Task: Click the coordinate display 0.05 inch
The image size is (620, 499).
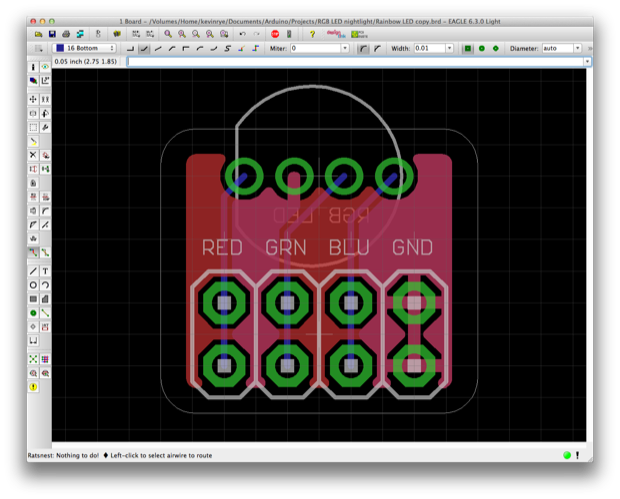Action: [x=86, y=62]
